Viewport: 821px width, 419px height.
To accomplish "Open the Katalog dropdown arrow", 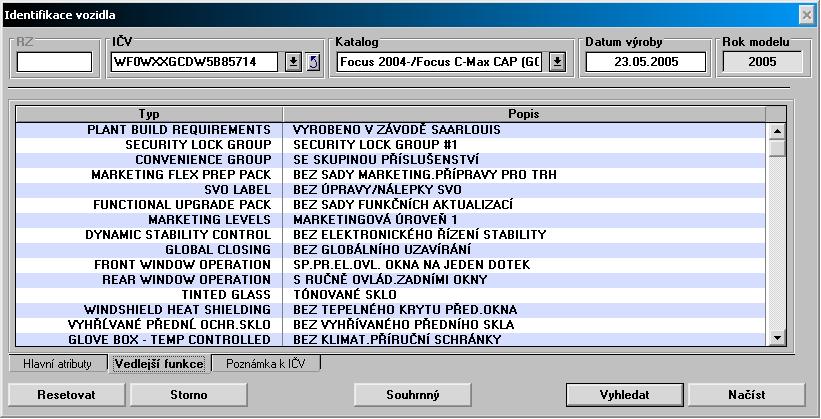I will coord(557,62).
